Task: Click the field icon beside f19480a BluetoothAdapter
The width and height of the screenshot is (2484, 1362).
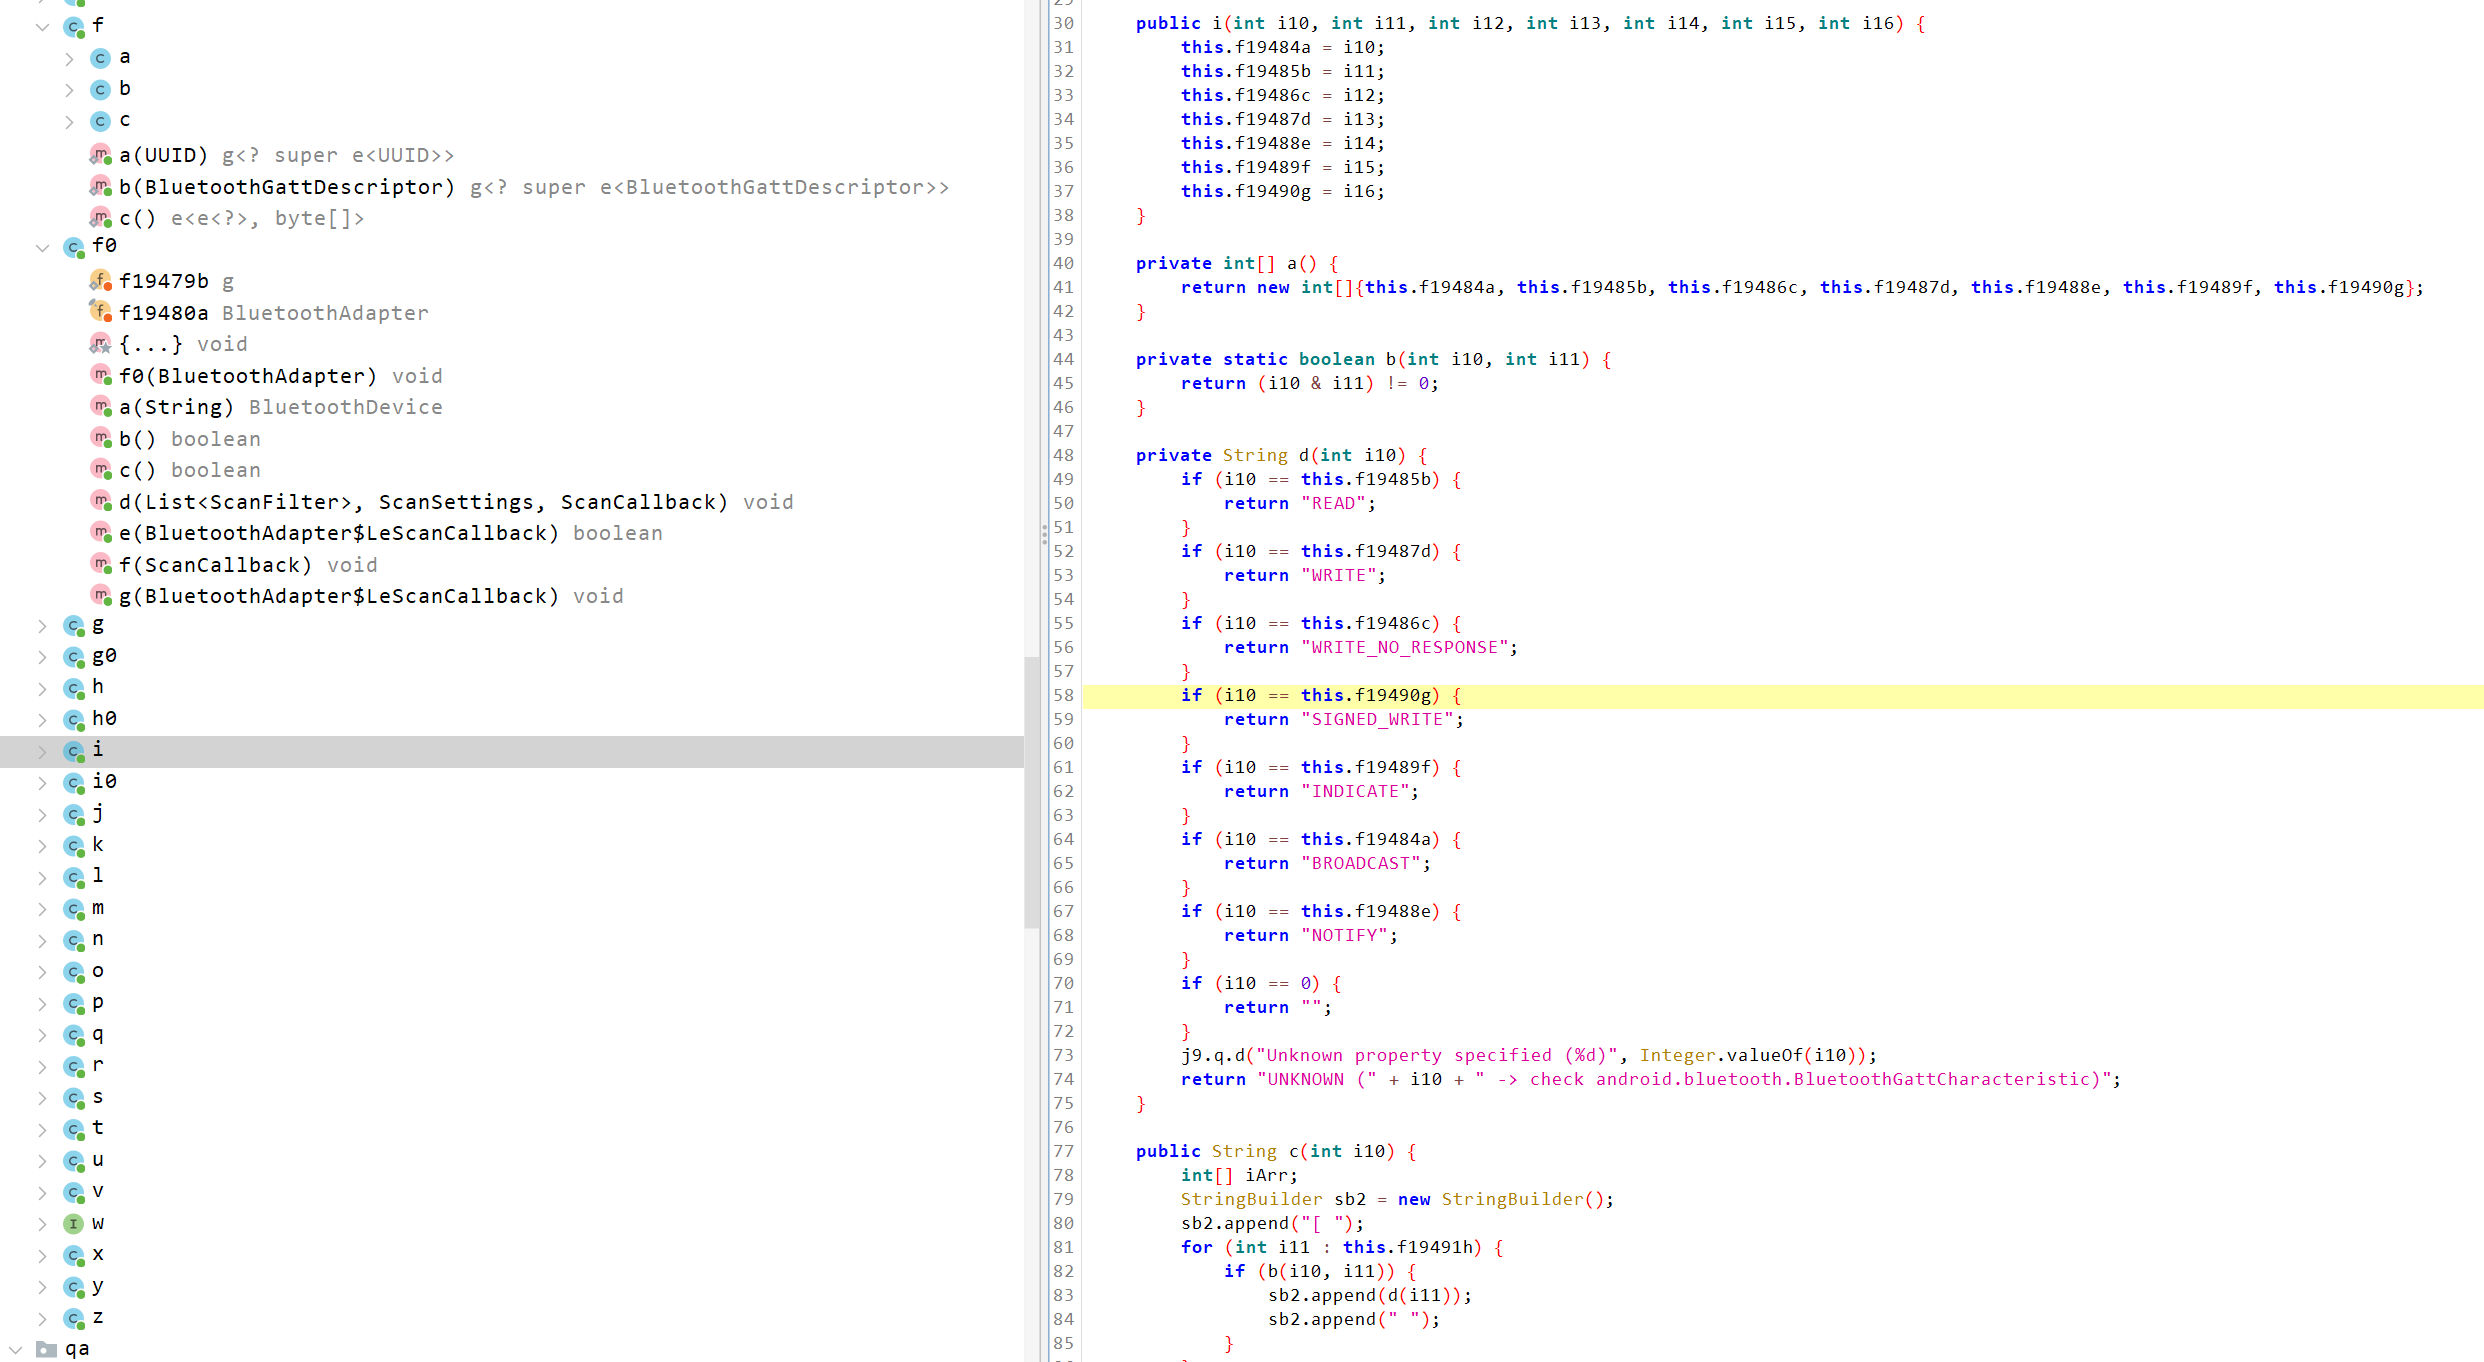Action: [x=101, y=312]
